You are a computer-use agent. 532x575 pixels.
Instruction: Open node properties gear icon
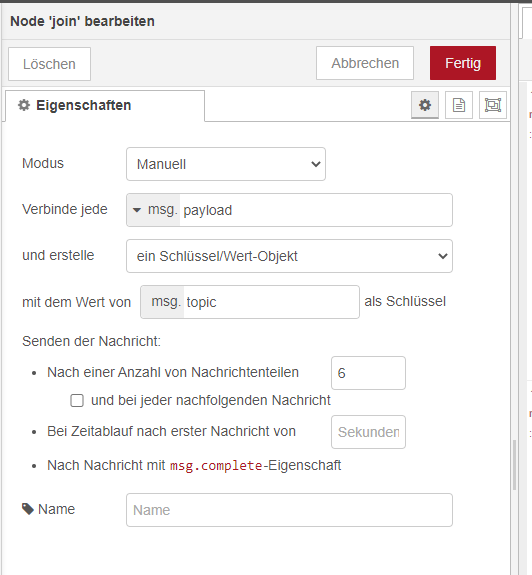pyautogui.click(x=425, y=105)
